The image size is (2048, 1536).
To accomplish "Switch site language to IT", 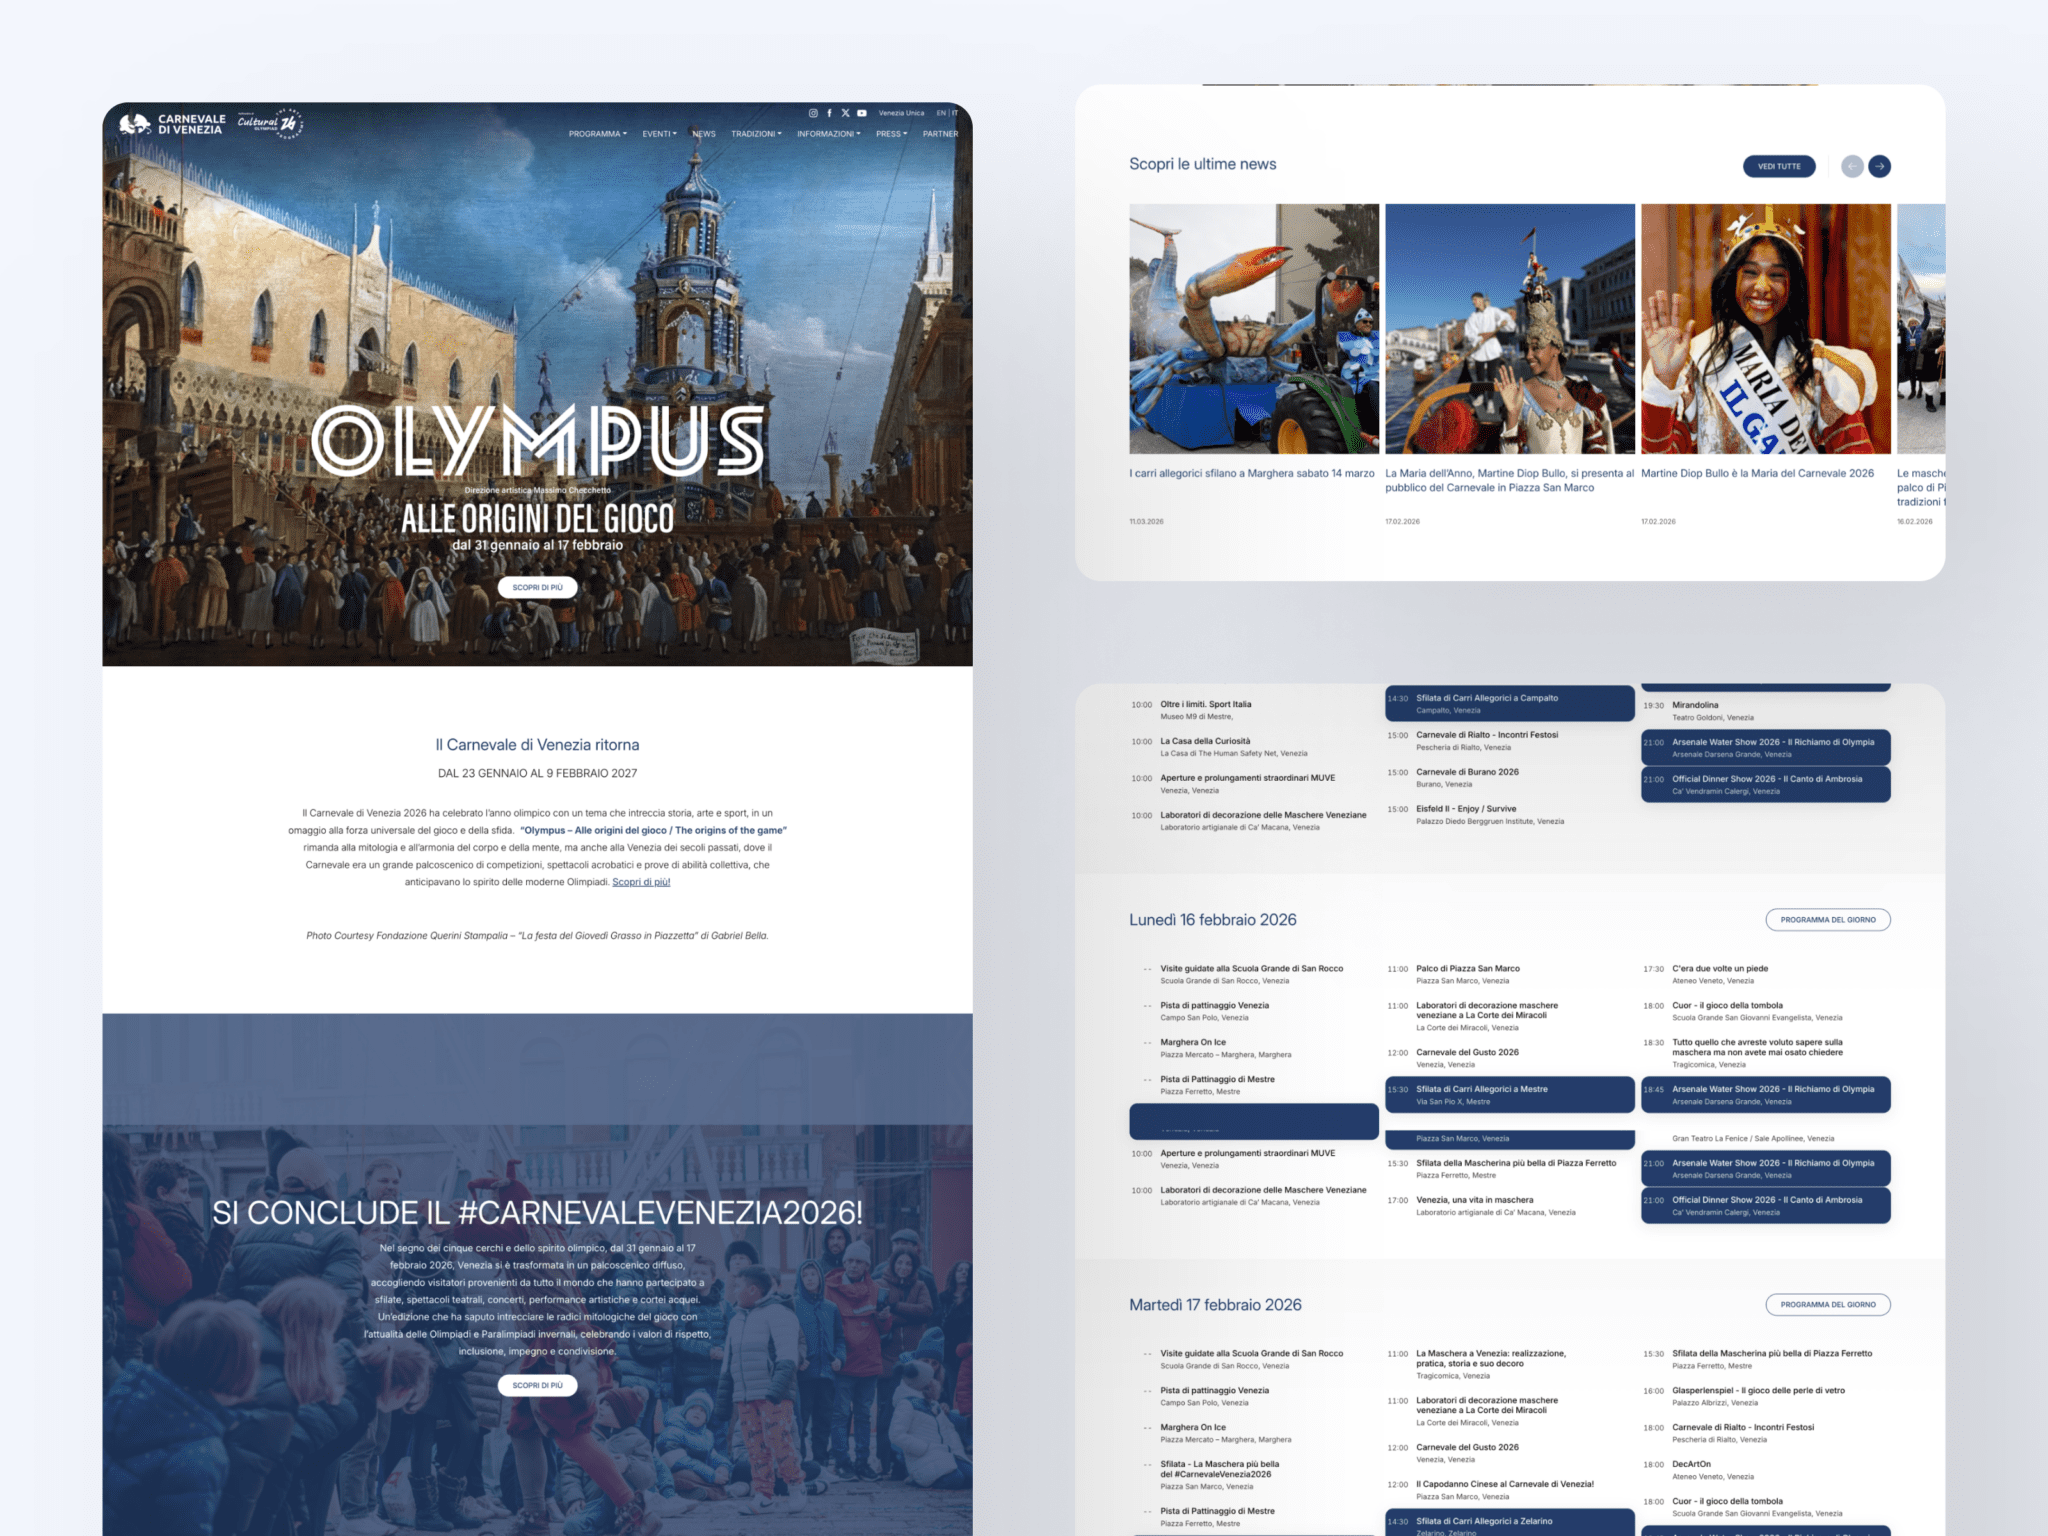I will point(955,113).
